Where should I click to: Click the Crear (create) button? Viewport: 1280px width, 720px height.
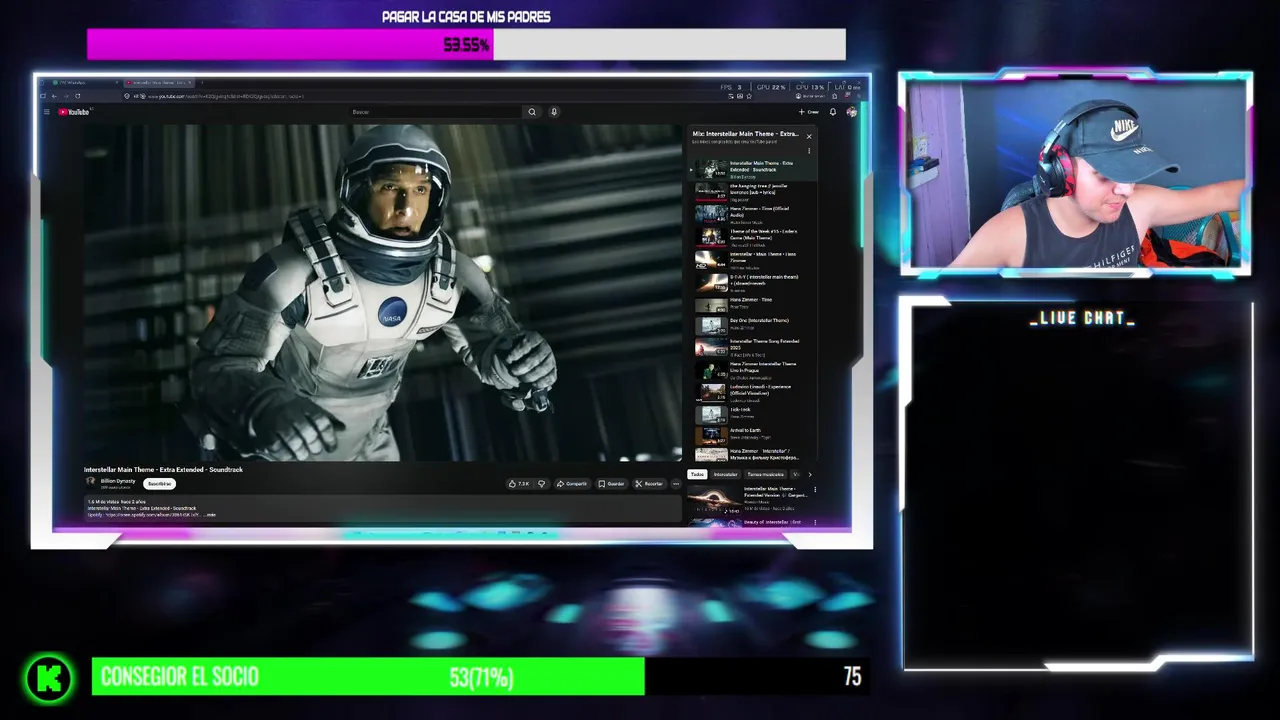[808, 112]
